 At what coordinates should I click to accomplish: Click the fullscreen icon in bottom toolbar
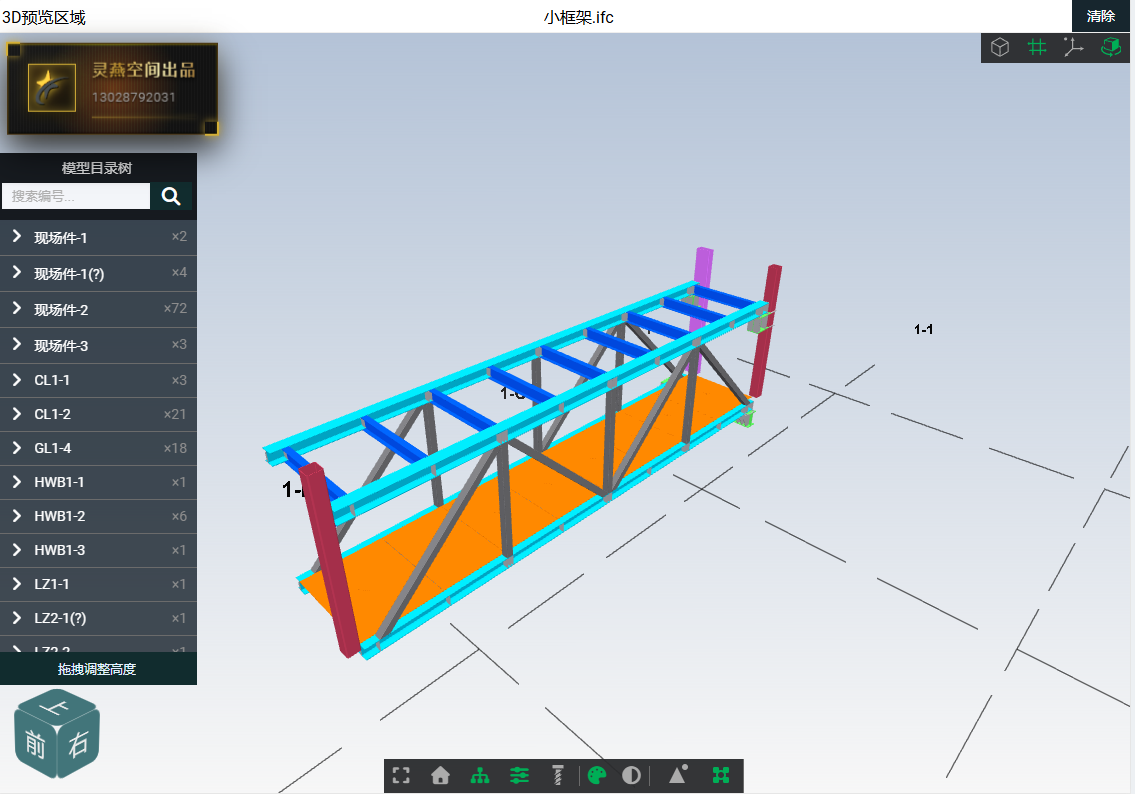click(x=401, y=776)
